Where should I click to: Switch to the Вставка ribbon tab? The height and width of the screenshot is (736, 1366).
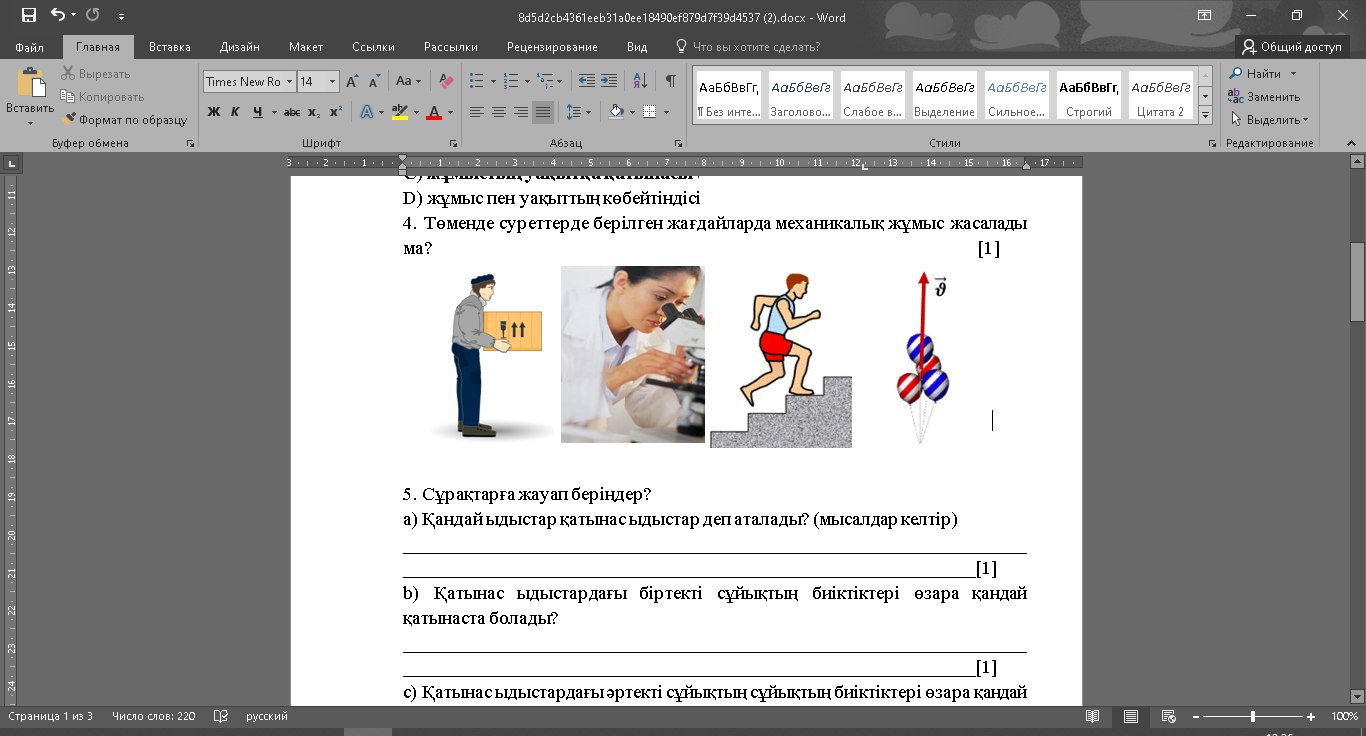click(170, 47)
